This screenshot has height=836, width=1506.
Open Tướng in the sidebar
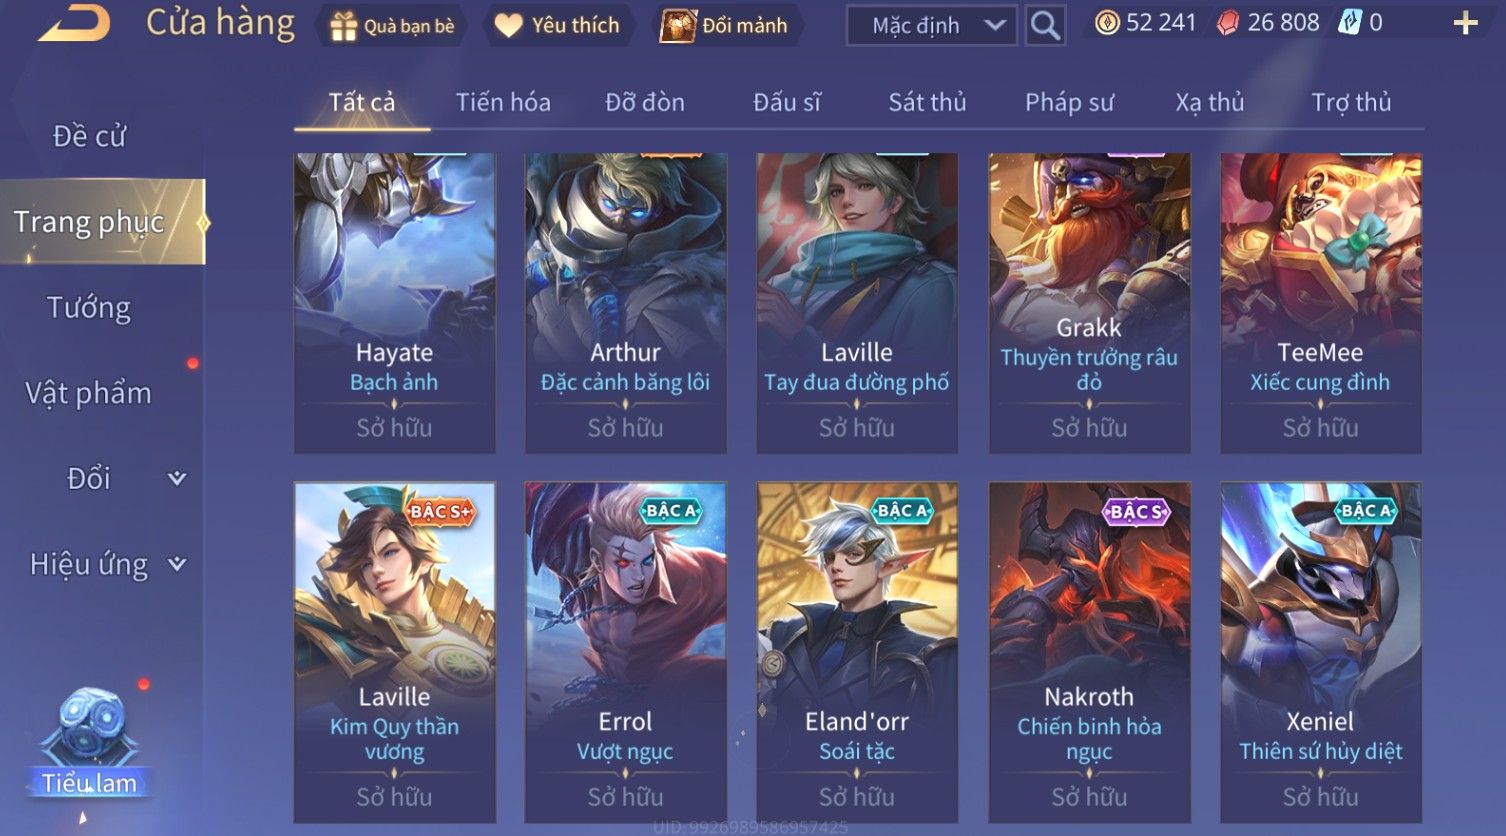[x=89, y=307]
